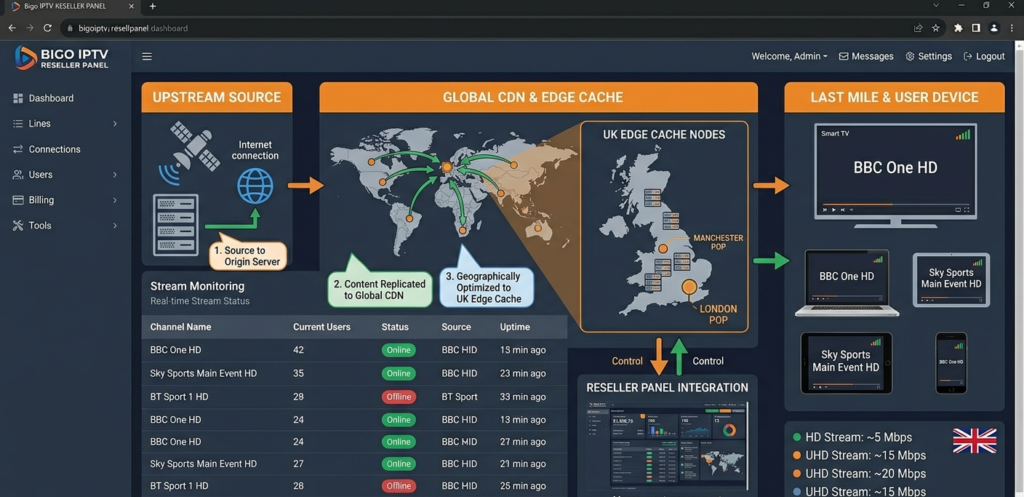This screenshot has width=1024, height=497.
Task: Click the Manchester POP map marker
Action: click(x=663, y=248)
